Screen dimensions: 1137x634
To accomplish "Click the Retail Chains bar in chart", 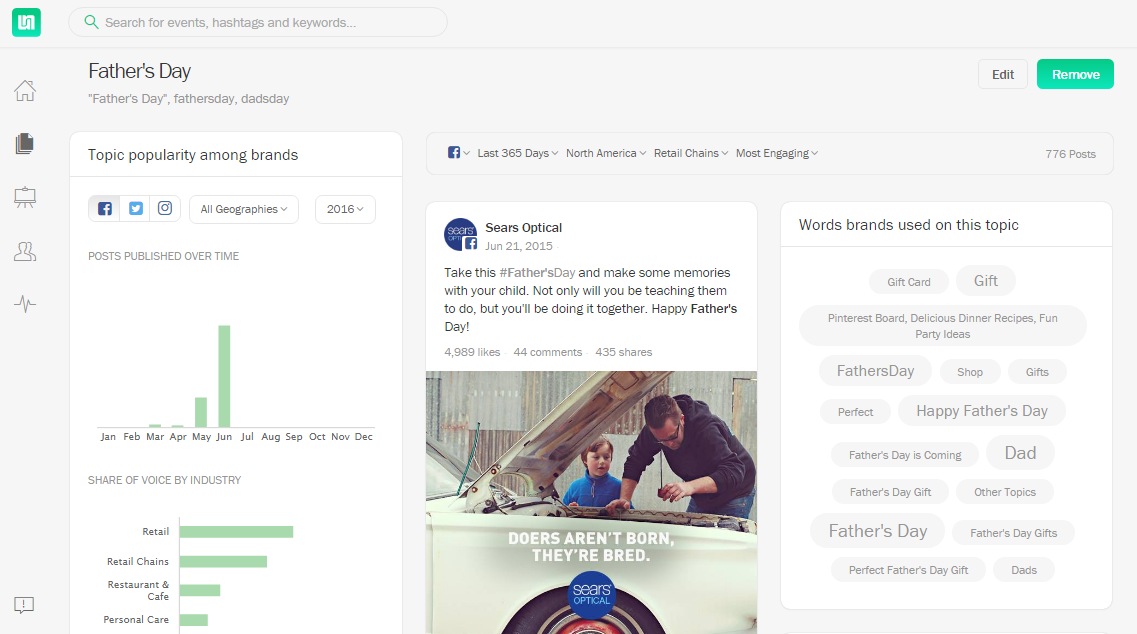I will [223, 561].
